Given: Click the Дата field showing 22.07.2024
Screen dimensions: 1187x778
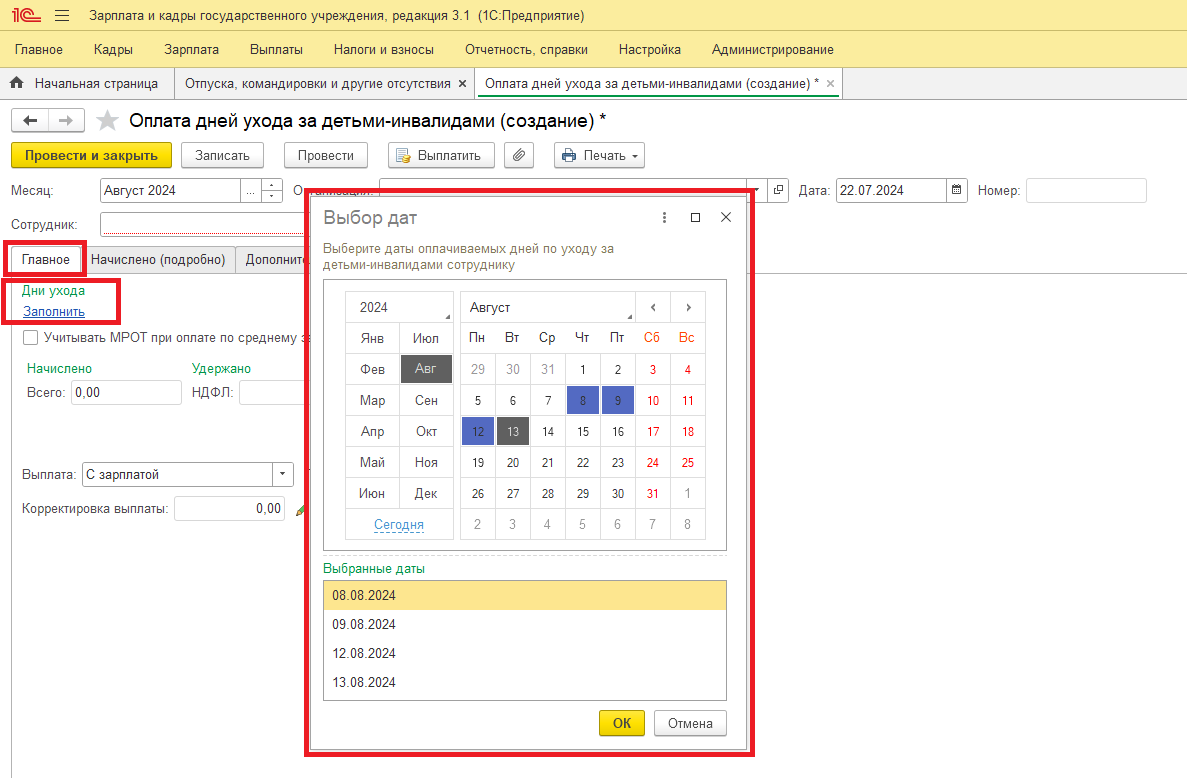Looking at the screenshot, I should click(x=891, y=190).
